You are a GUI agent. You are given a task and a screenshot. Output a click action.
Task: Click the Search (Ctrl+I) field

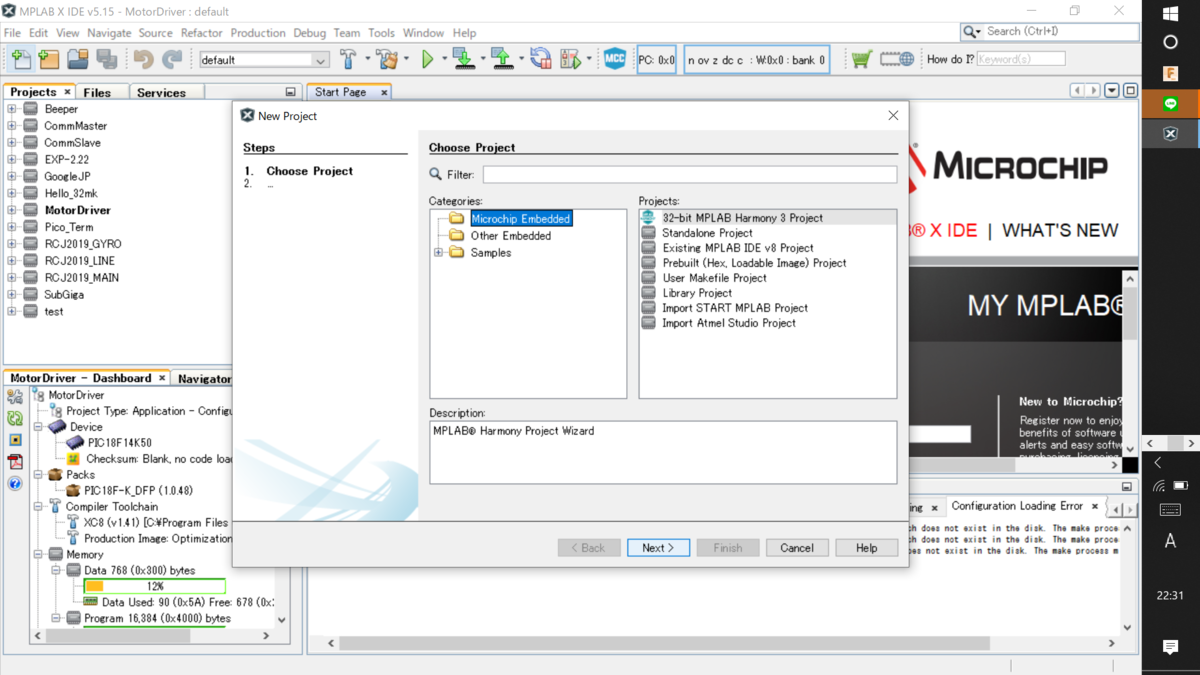[x=1060, y=32]
